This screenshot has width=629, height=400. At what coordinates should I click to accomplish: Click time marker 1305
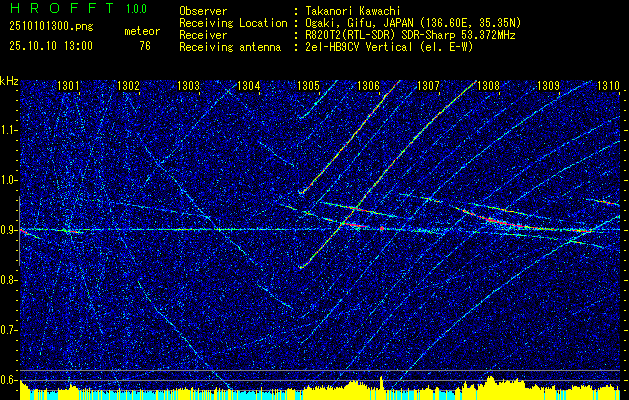(x=308, y=85)
